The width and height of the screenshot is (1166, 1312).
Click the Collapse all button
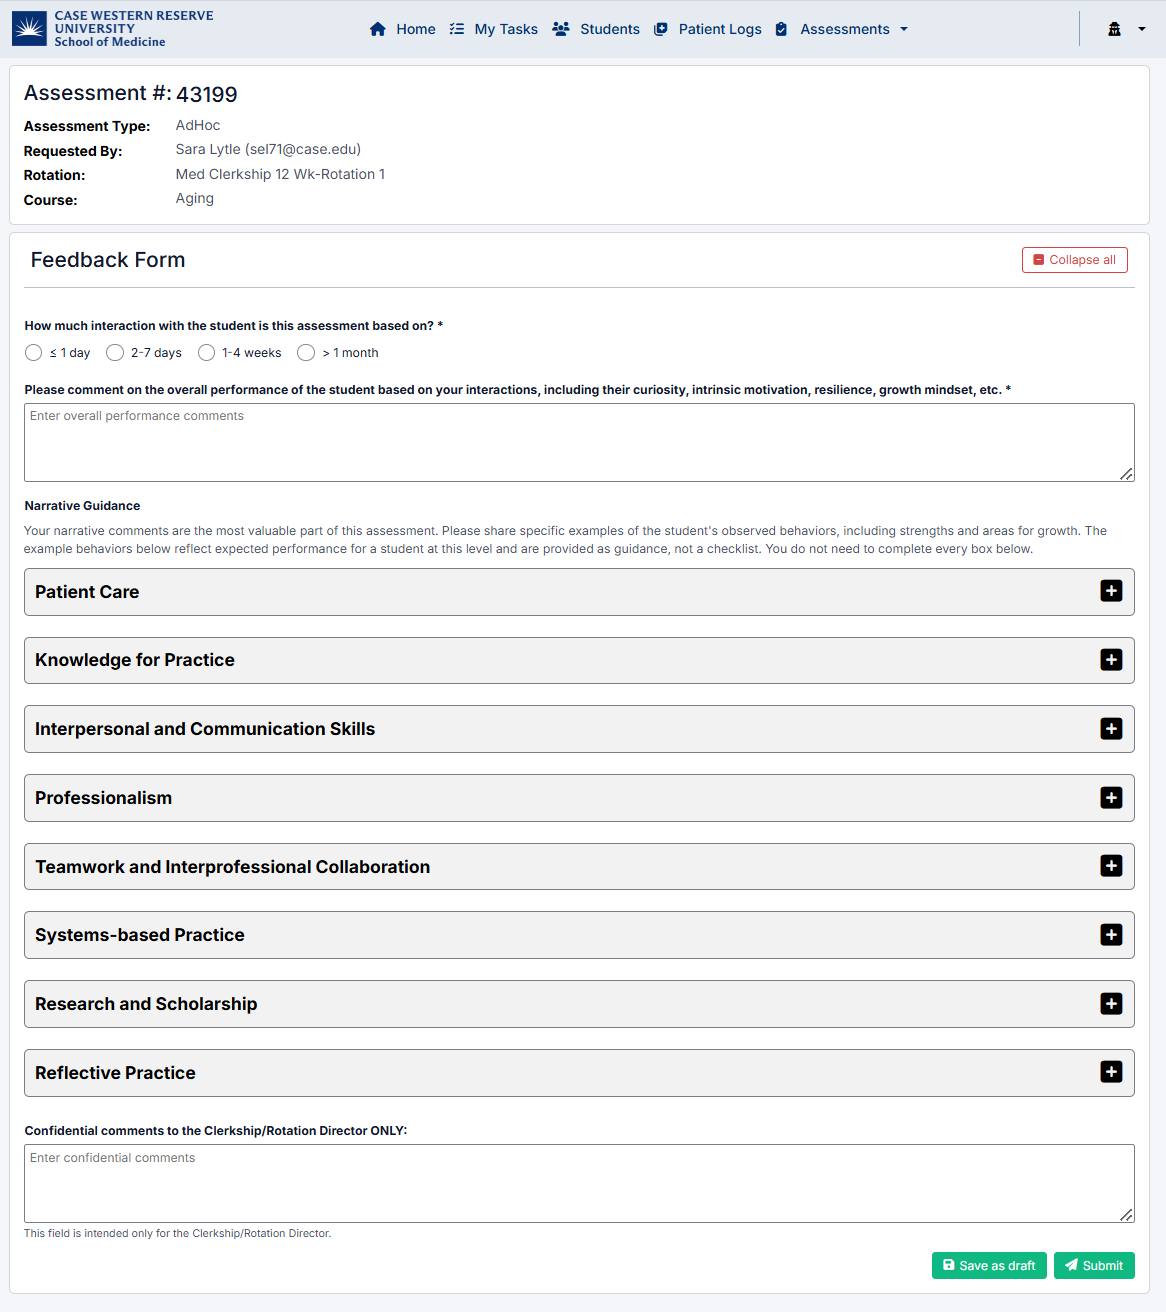pos(1075,260)
